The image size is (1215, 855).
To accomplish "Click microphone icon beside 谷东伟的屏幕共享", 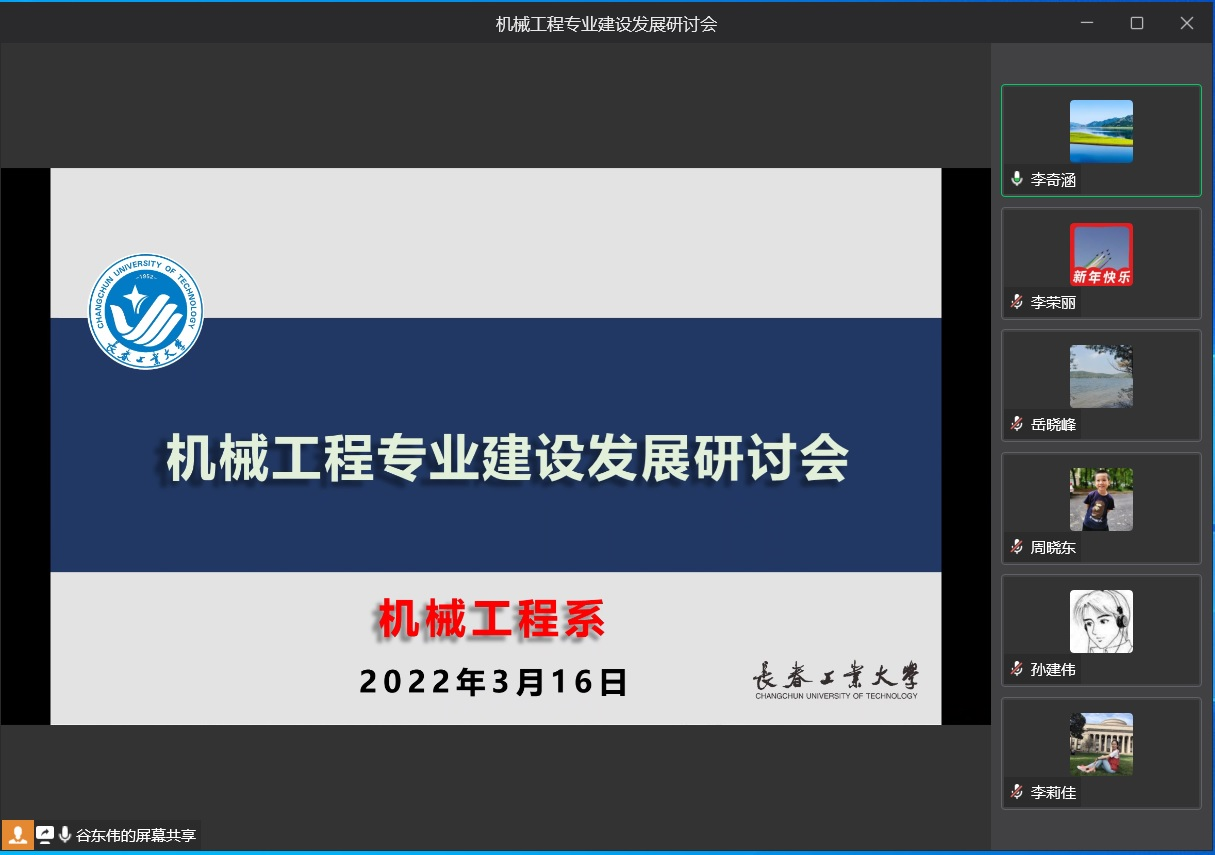I will point(65,835).
